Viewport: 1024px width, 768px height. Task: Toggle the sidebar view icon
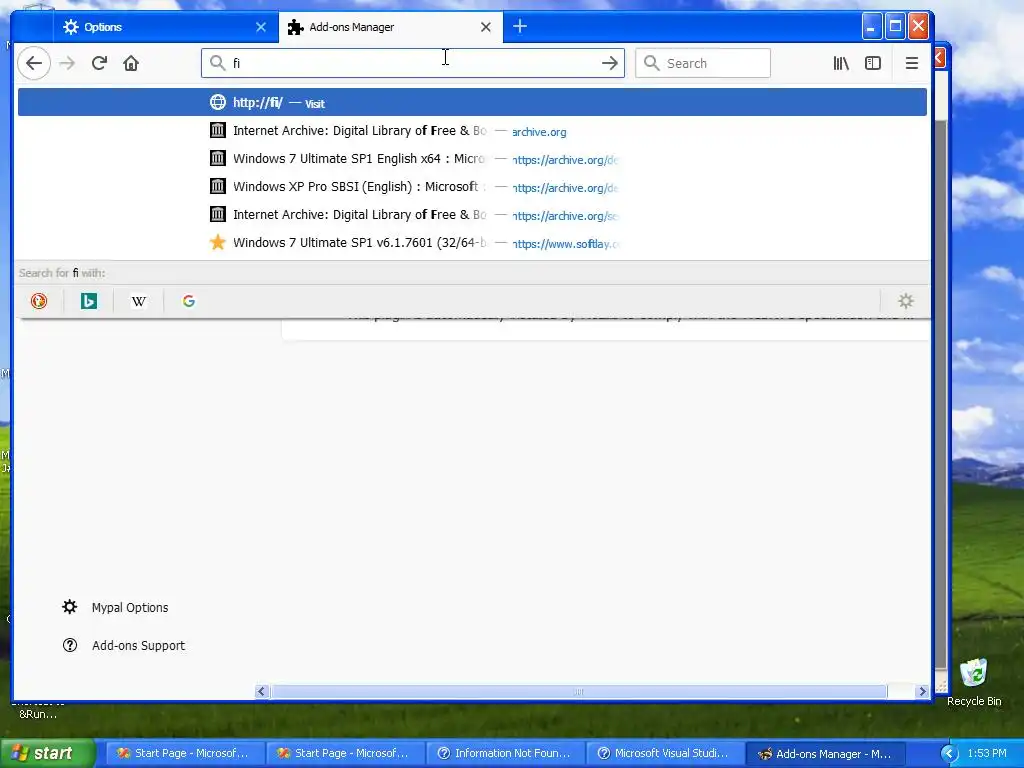point(873,63)
